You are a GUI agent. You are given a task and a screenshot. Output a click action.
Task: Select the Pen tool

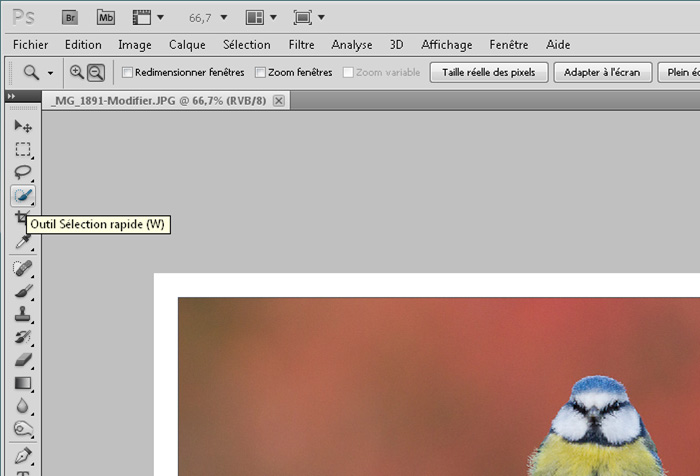23,455
